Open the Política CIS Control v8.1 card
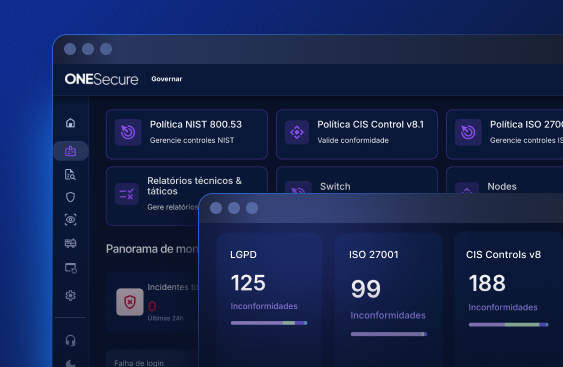The image size is (563, 367). (x=357, y=134)
